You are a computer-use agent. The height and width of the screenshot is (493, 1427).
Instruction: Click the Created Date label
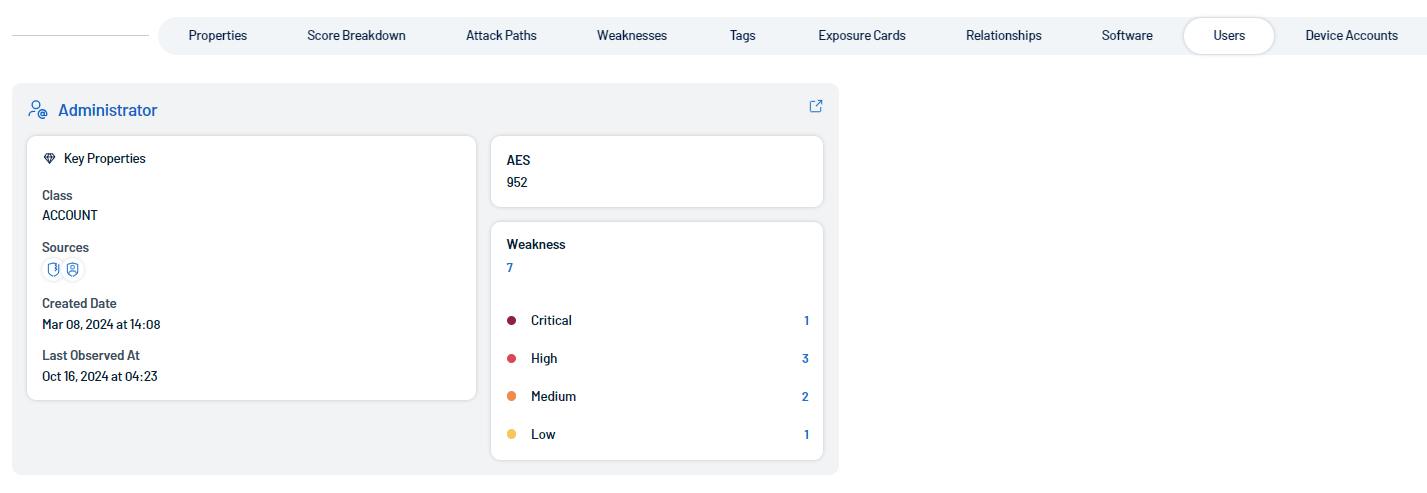coord(79,303)
